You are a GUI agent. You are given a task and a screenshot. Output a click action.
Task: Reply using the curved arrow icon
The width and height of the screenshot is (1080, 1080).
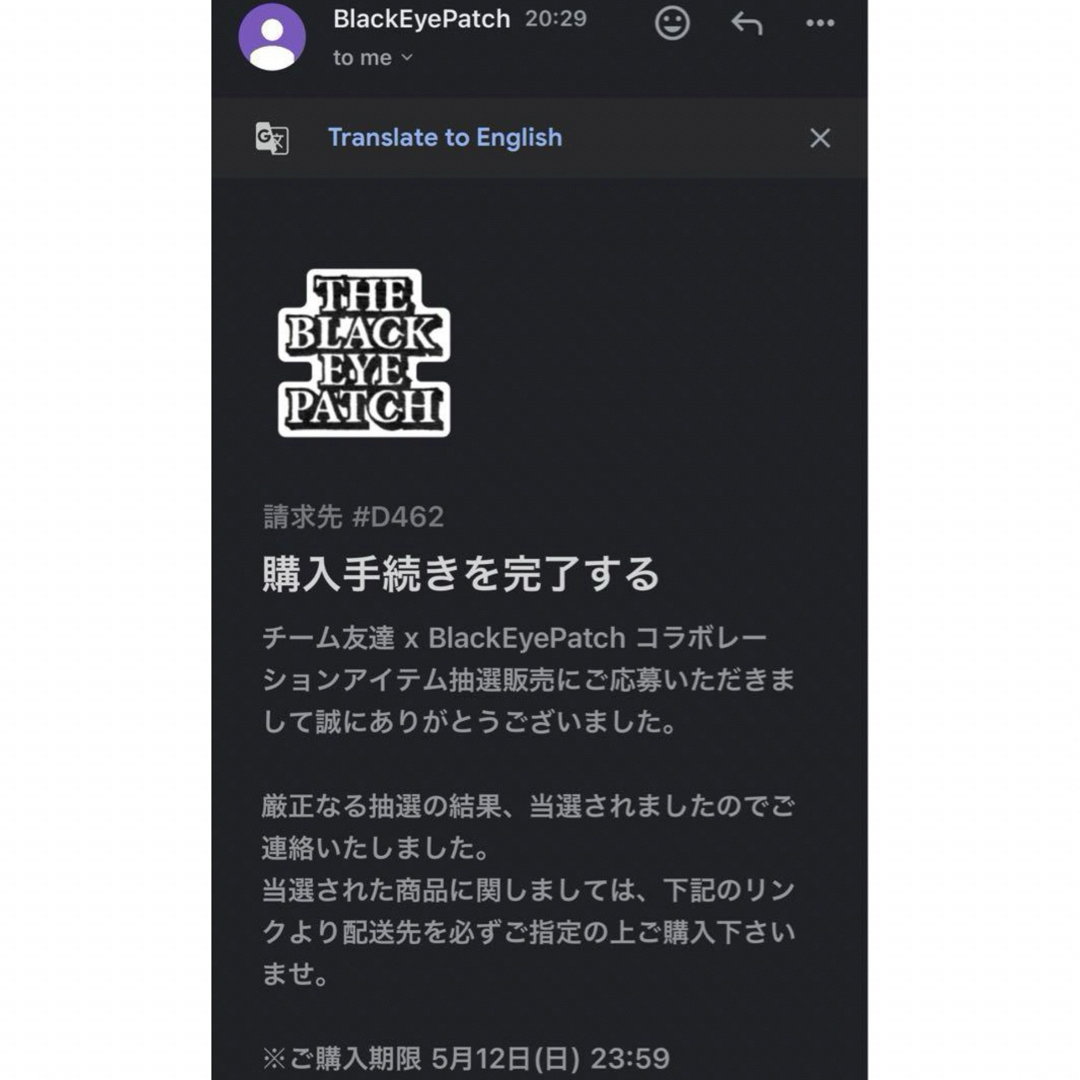click(747, 23)
